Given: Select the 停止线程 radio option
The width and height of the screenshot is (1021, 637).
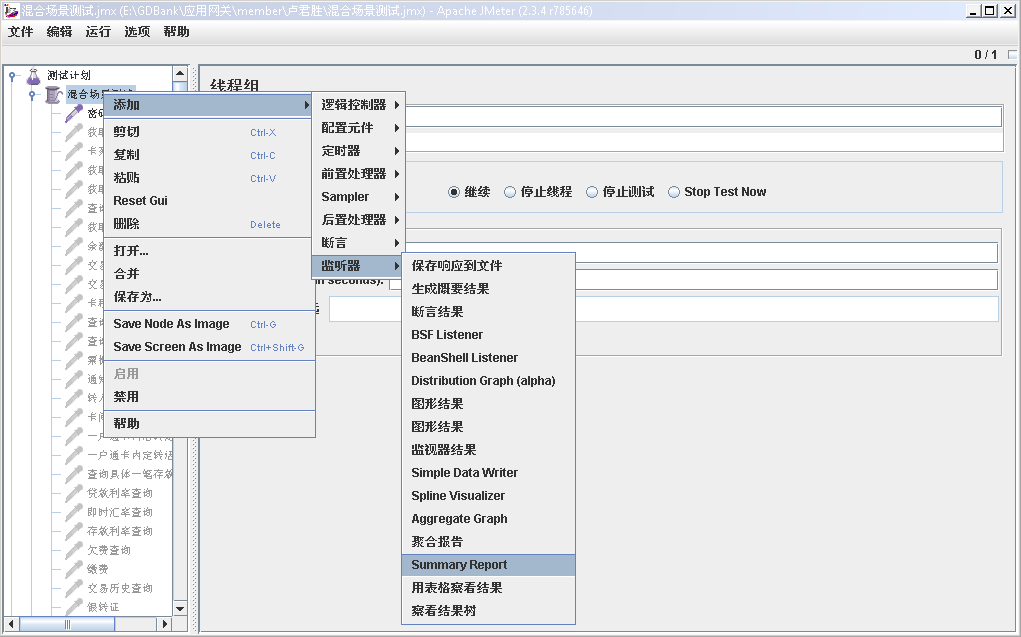Looking at the screenshot, I should coord(510,192).
